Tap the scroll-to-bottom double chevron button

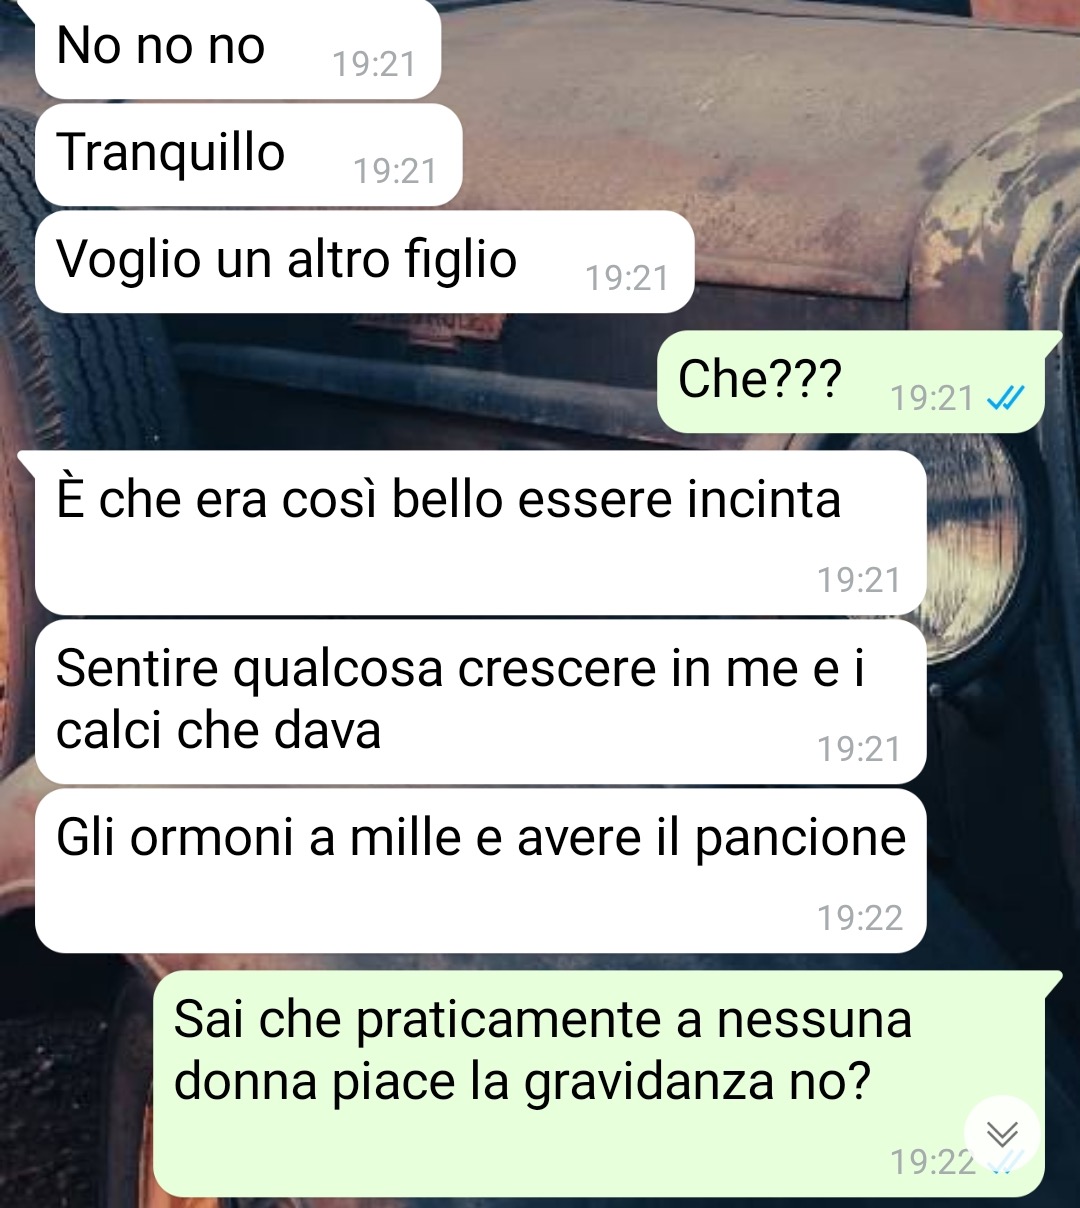tap(1002, 1134)
